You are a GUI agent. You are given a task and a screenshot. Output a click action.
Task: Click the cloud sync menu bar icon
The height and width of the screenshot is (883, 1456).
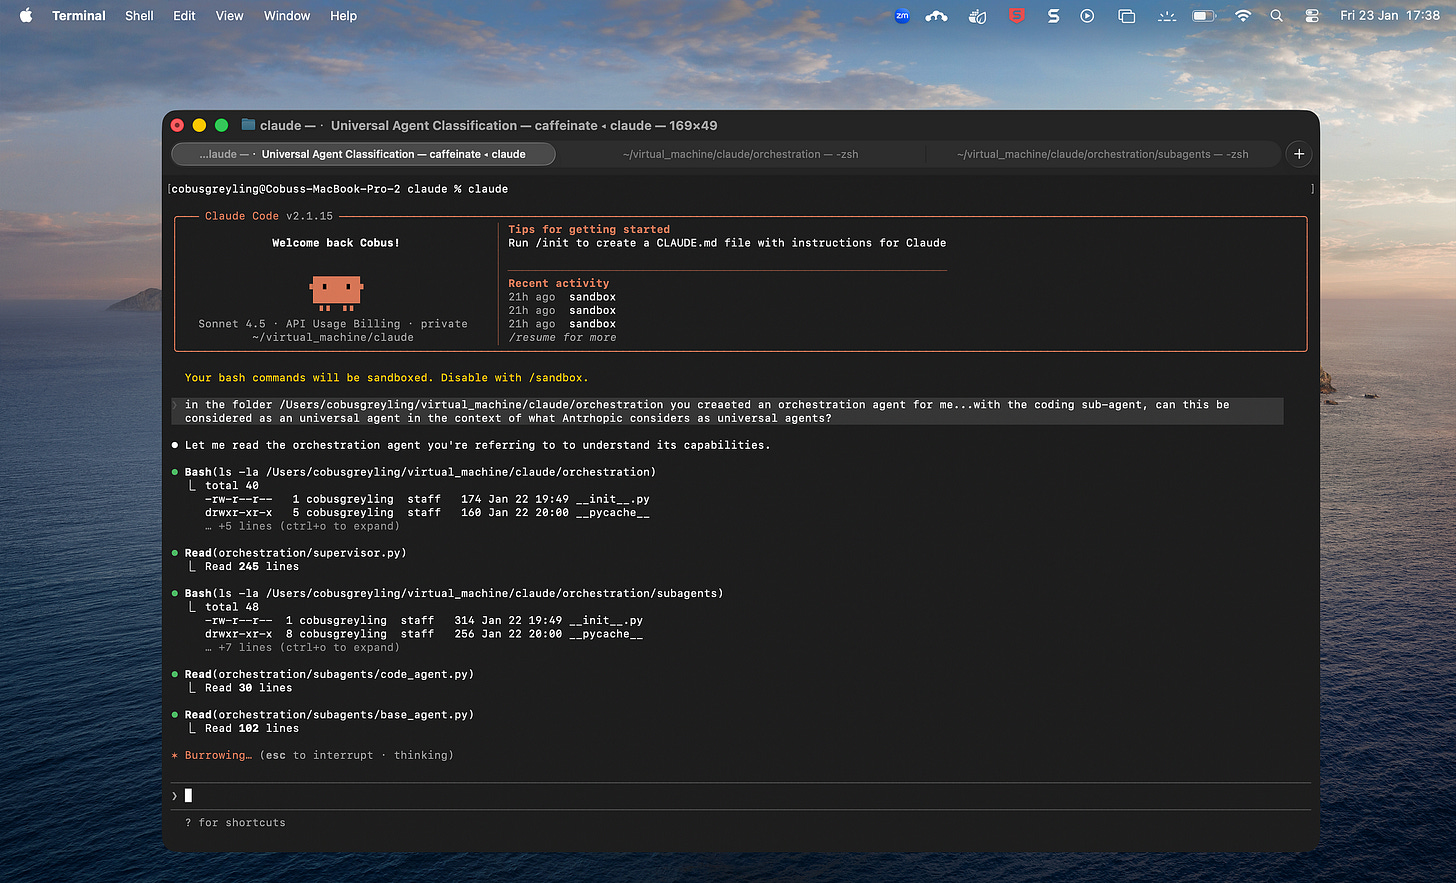pyautogui.click(x=936, y=15)
